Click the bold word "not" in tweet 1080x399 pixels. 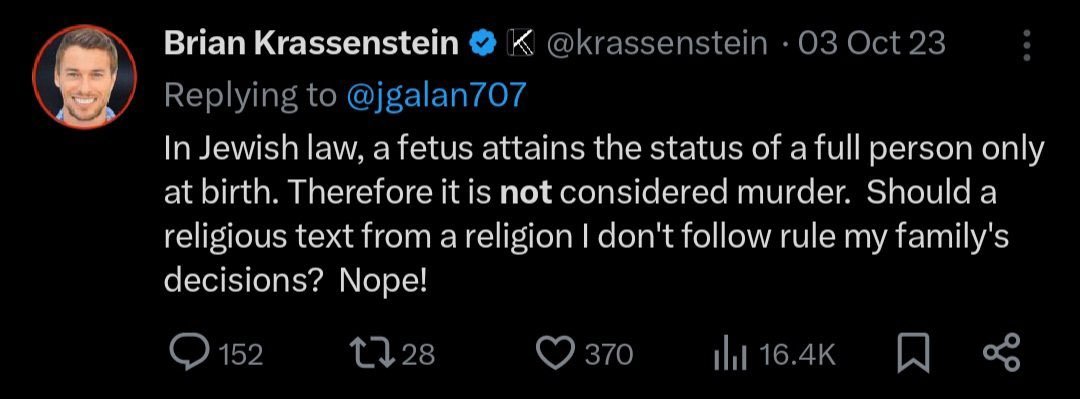point(527,194)
